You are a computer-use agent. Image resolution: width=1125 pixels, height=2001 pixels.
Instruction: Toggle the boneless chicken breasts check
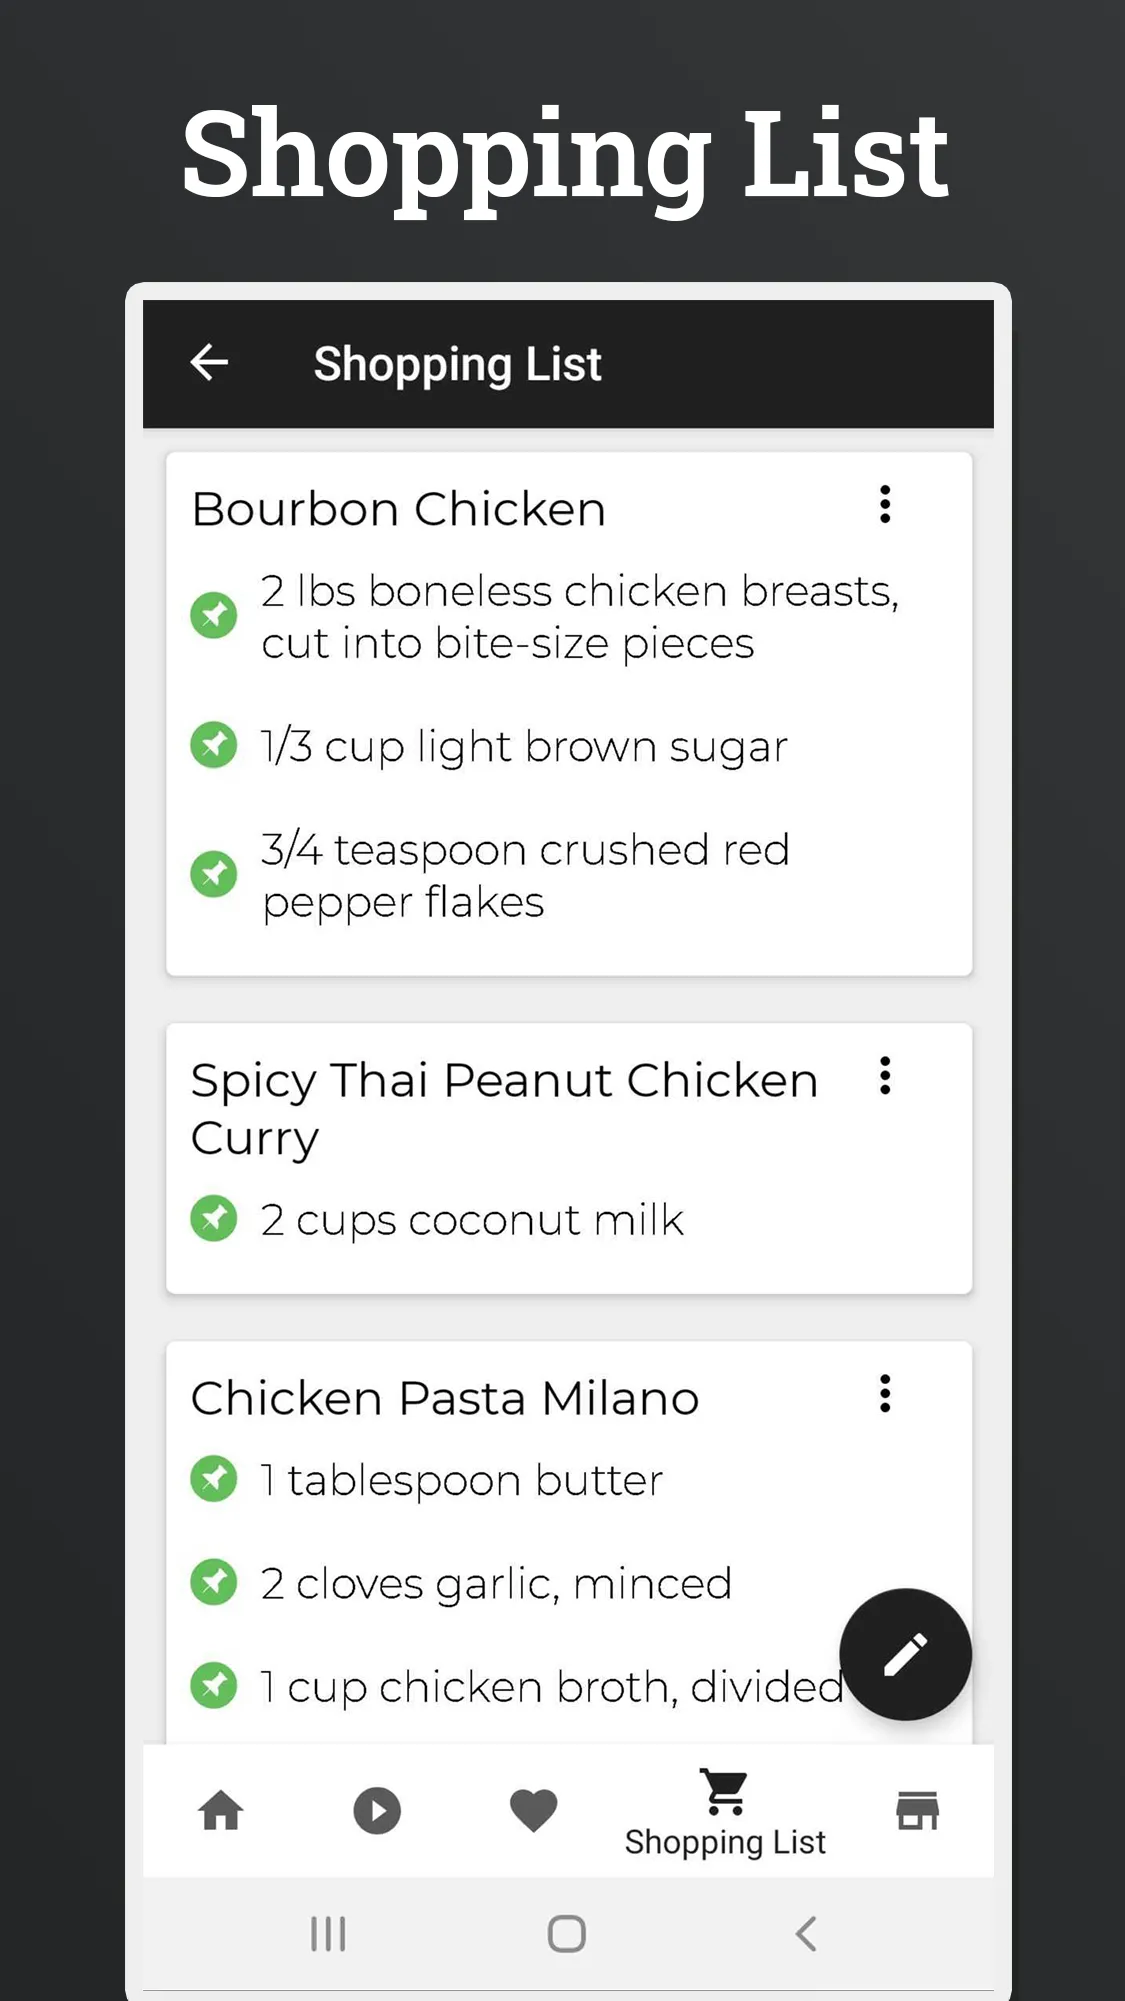214,615
